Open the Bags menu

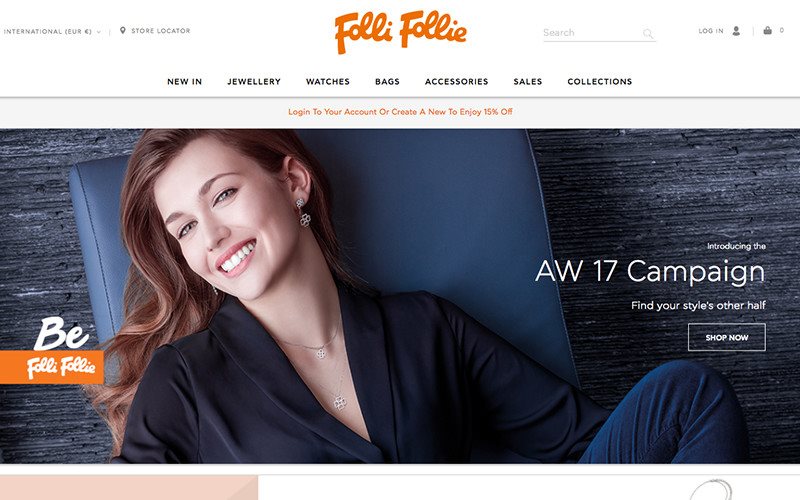point(387,82)
